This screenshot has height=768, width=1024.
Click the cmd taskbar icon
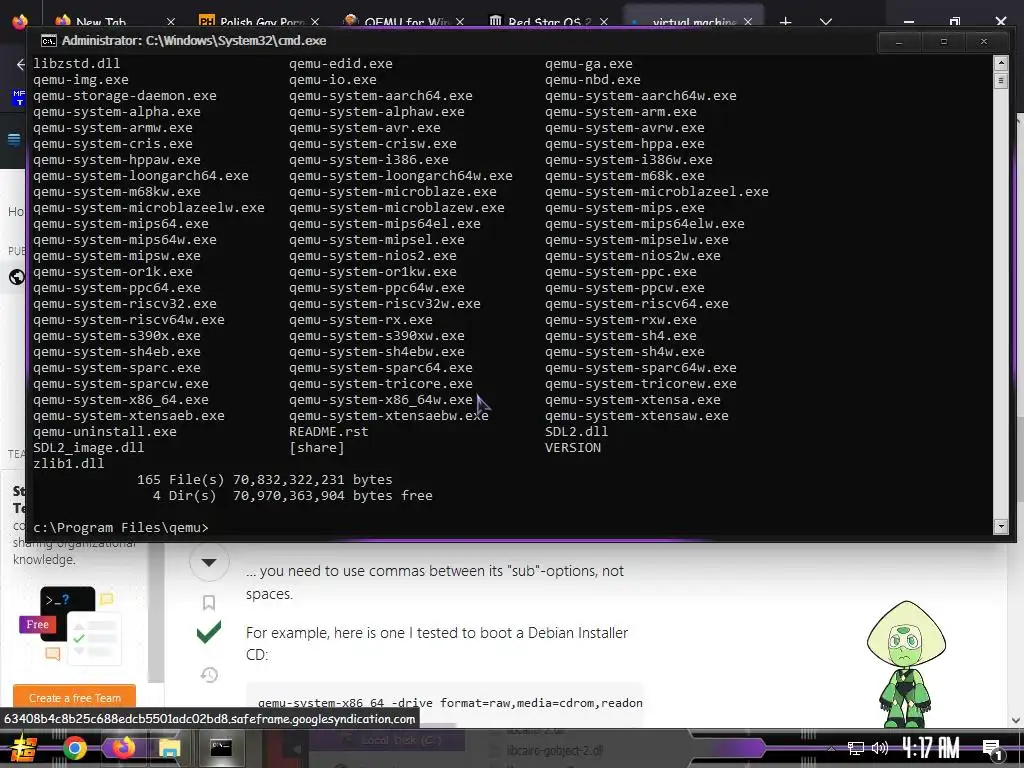[221, 748]
